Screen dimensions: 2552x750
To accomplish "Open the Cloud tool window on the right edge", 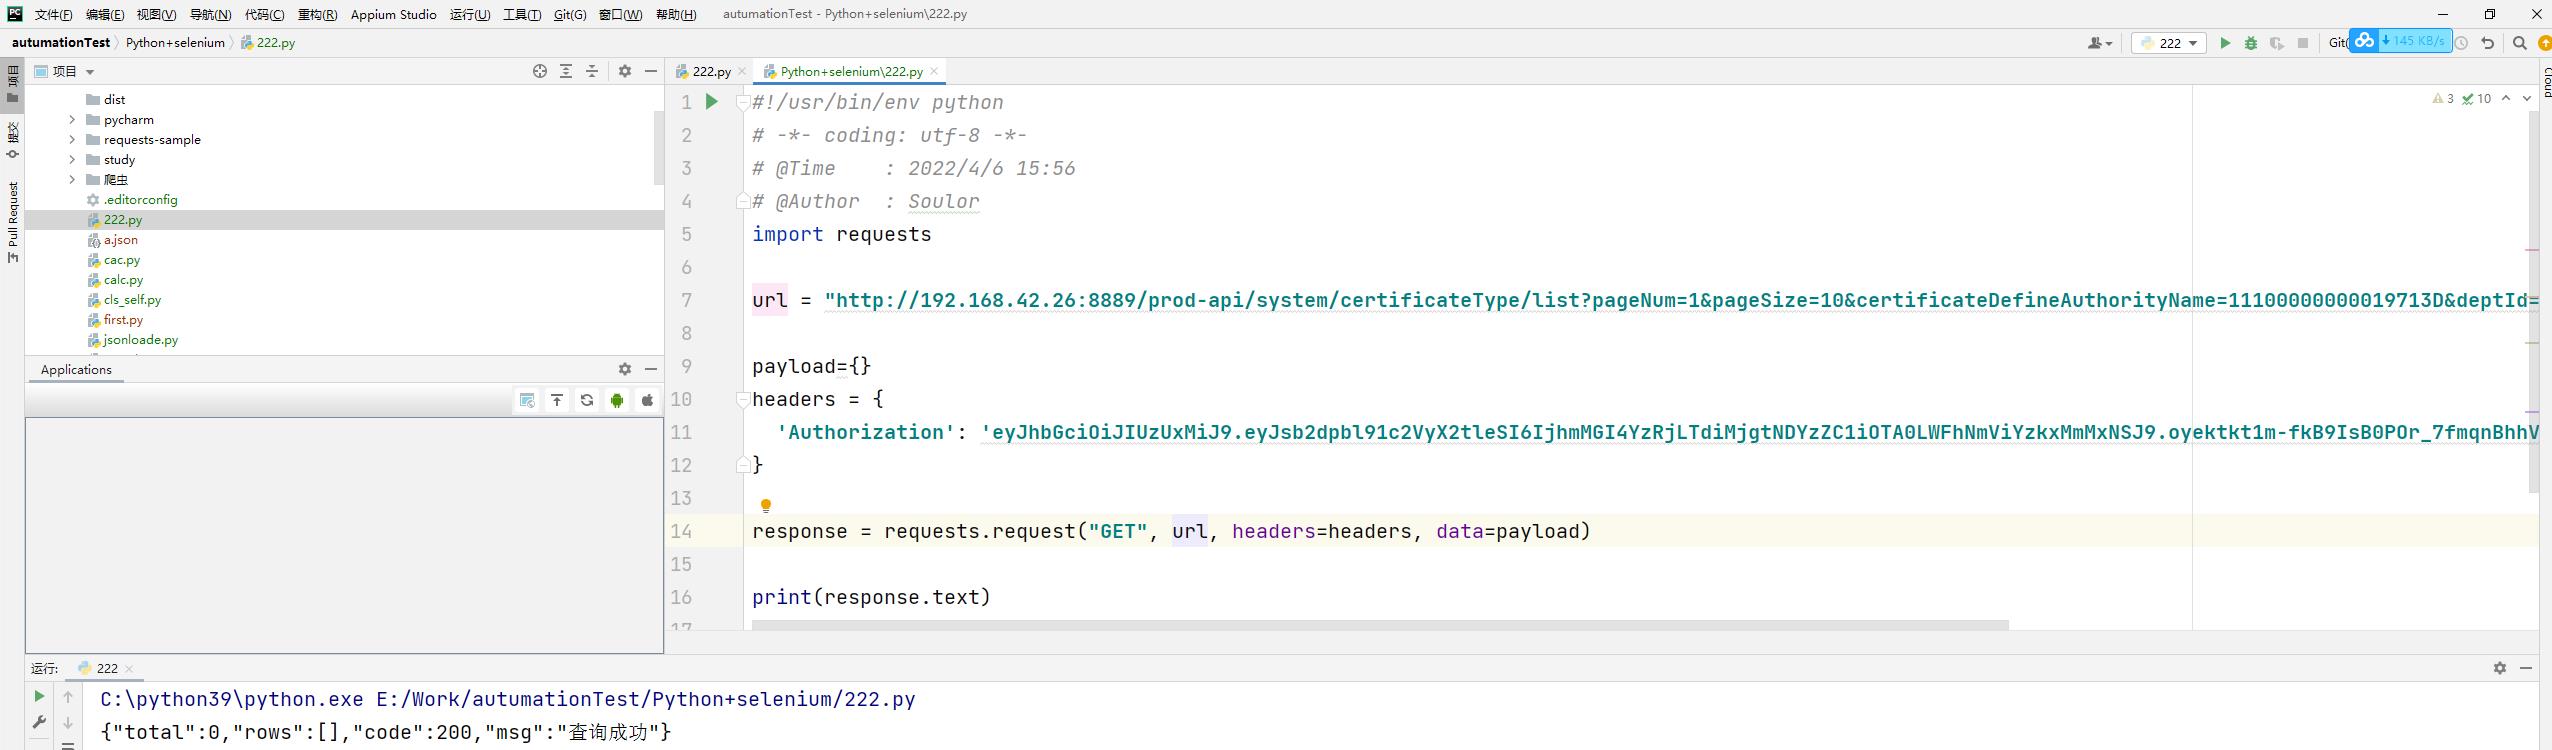I will [2546, 81].
